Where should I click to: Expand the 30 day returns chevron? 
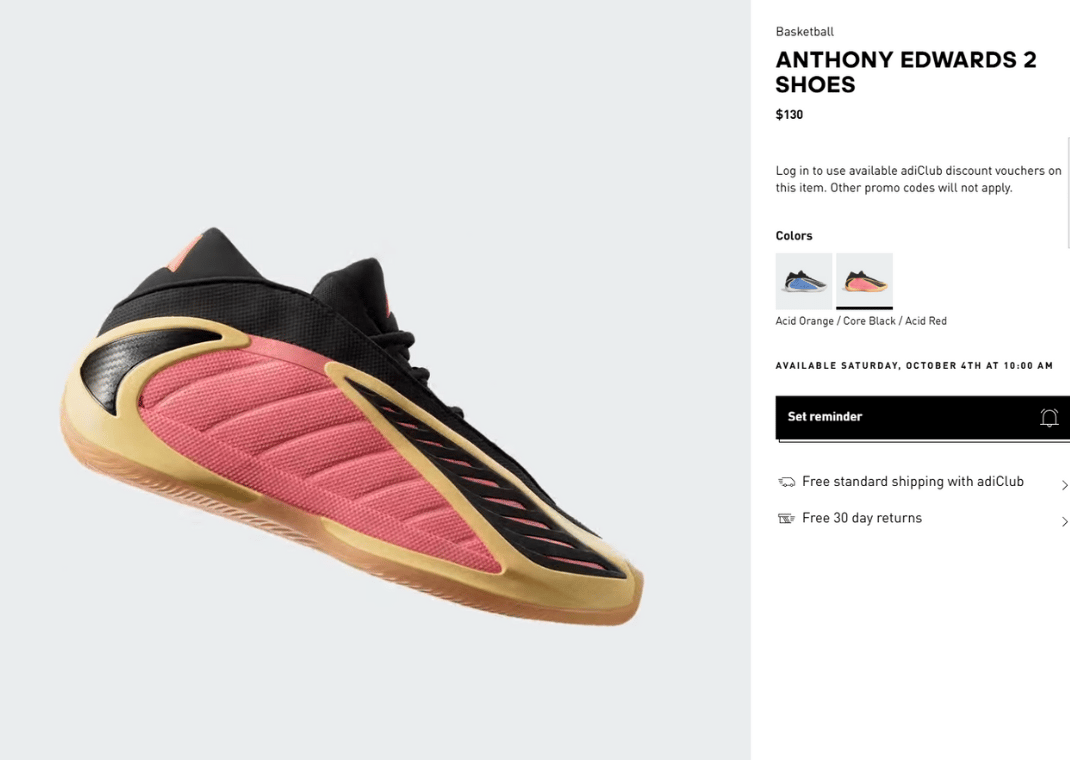1064,521
